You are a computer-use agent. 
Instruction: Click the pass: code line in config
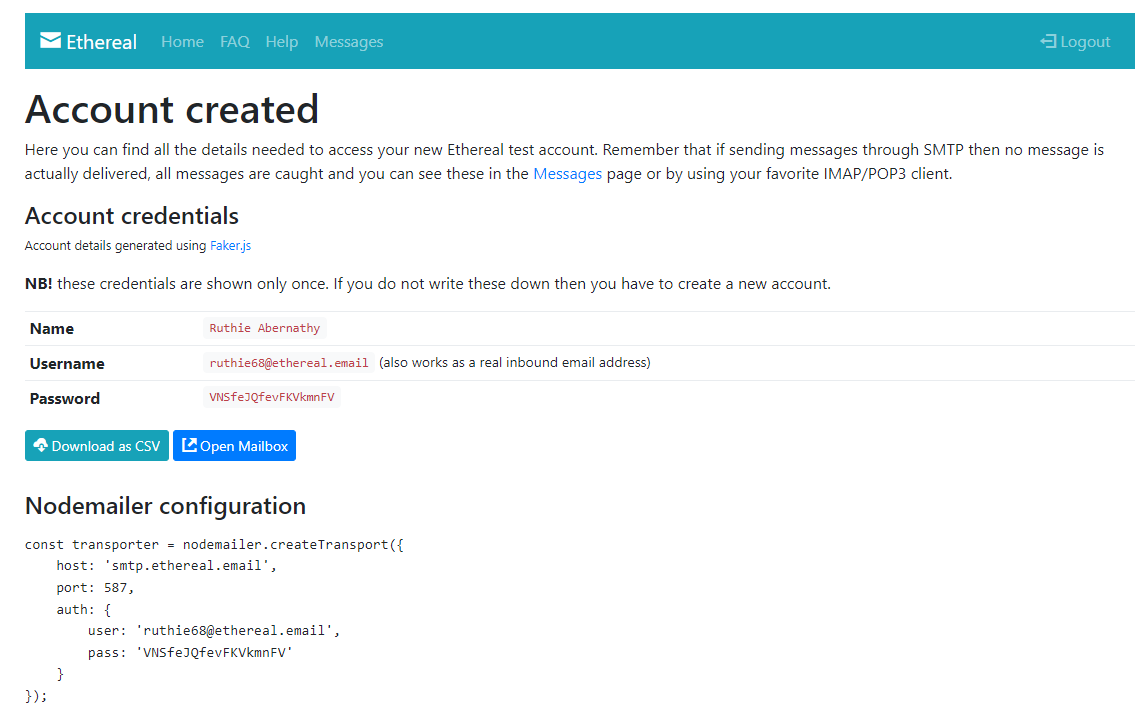(190, 652)
